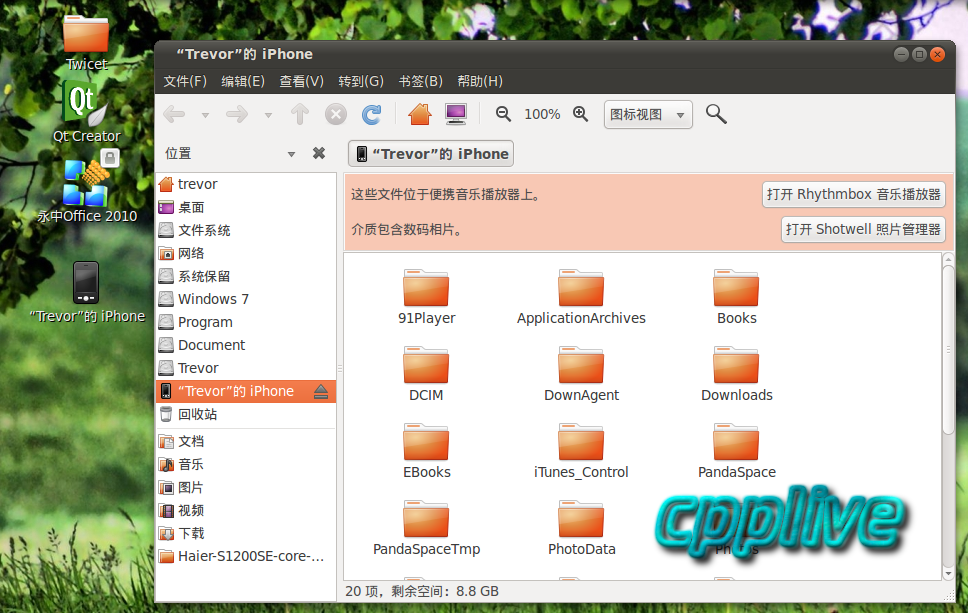This screenshot has width=968, height=613.
Task: Open the PandaSpace folder
Action: click(x=736, y=451)
